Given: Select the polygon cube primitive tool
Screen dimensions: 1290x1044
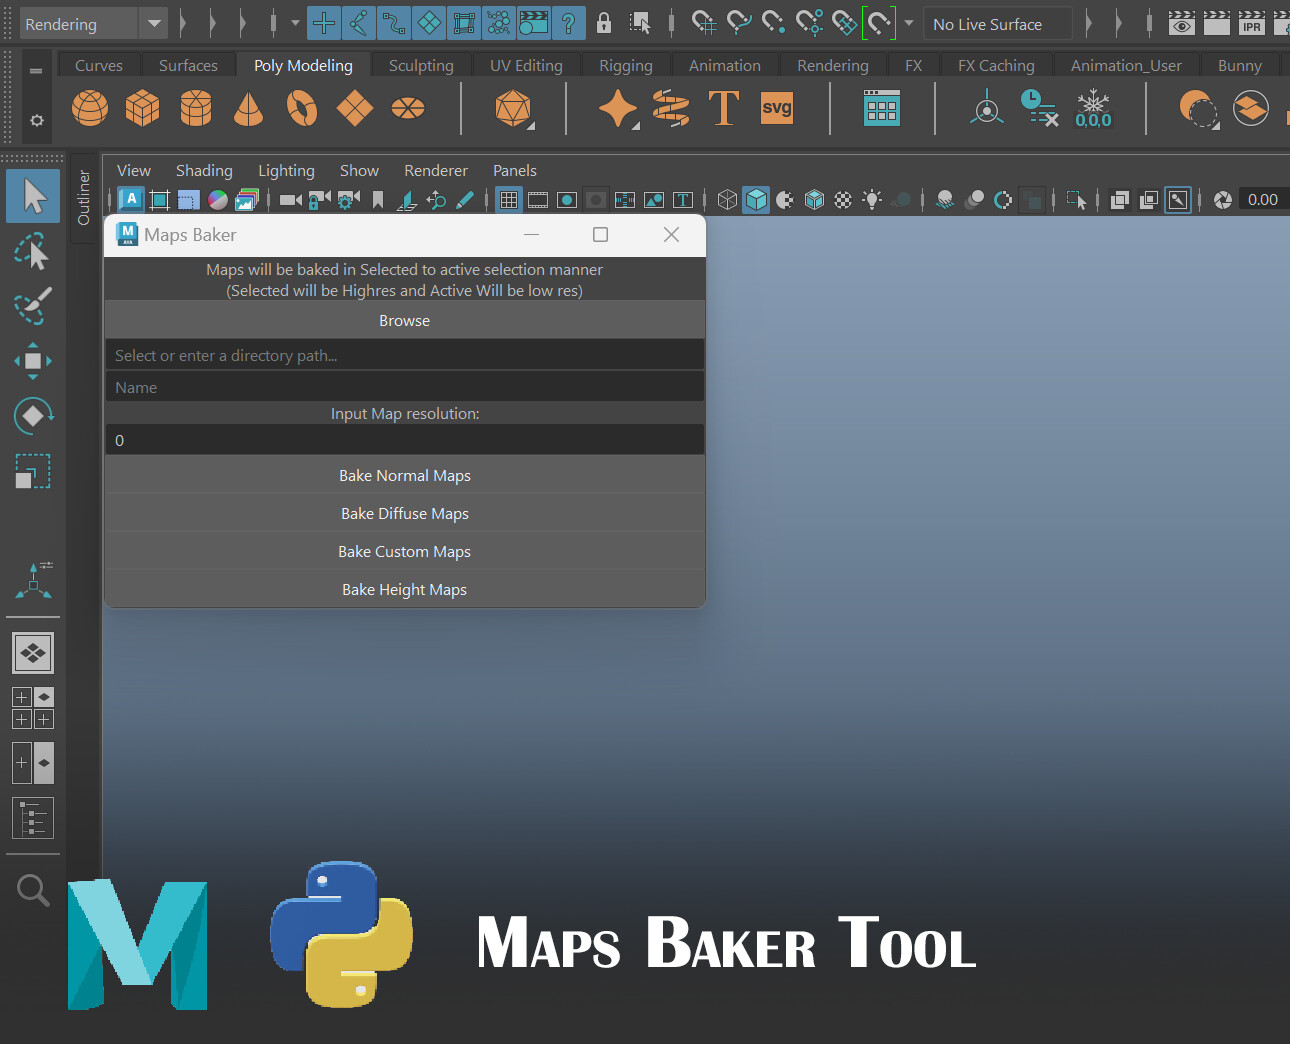Looking at the screenshot, I should 142,108.
